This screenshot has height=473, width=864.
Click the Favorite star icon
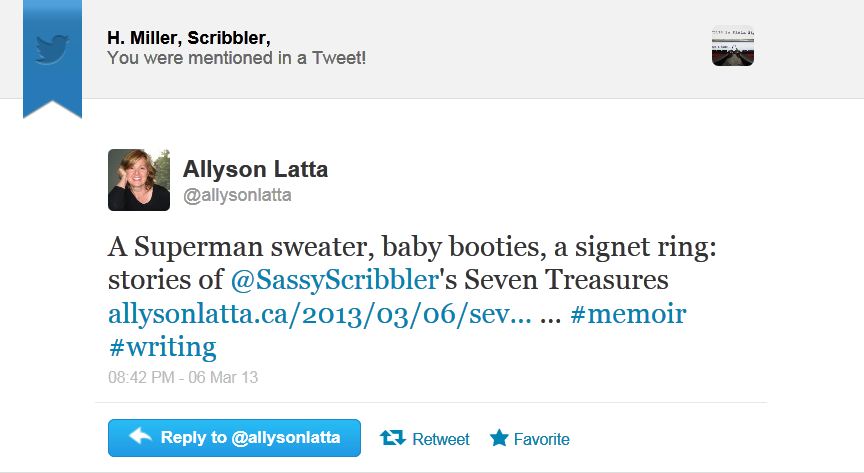tap(499, 438)
